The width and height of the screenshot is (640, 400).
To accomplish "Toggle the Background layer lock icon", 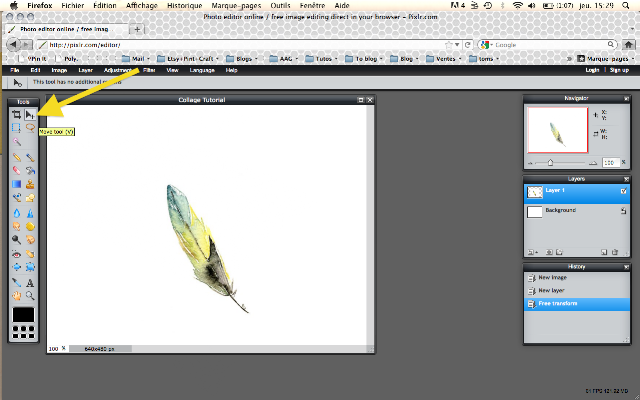I will coord(623,211).
